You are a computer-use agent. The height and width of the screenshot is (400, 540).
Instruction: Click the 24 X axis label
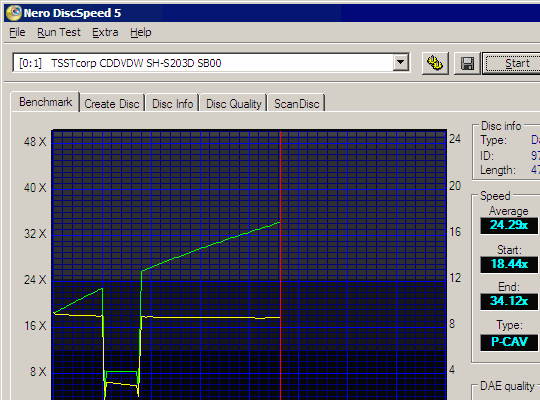[35, 280]
